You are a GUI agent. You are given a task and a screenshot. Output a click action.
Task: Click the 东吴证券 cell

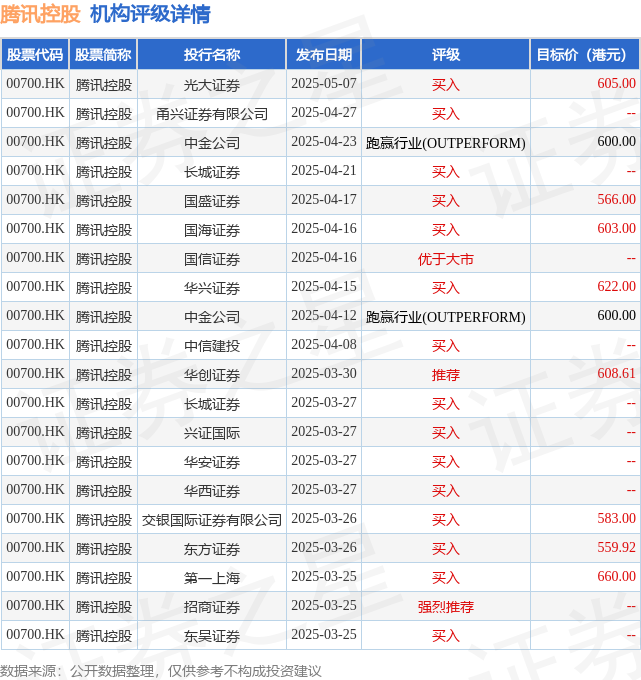(212, 636)
